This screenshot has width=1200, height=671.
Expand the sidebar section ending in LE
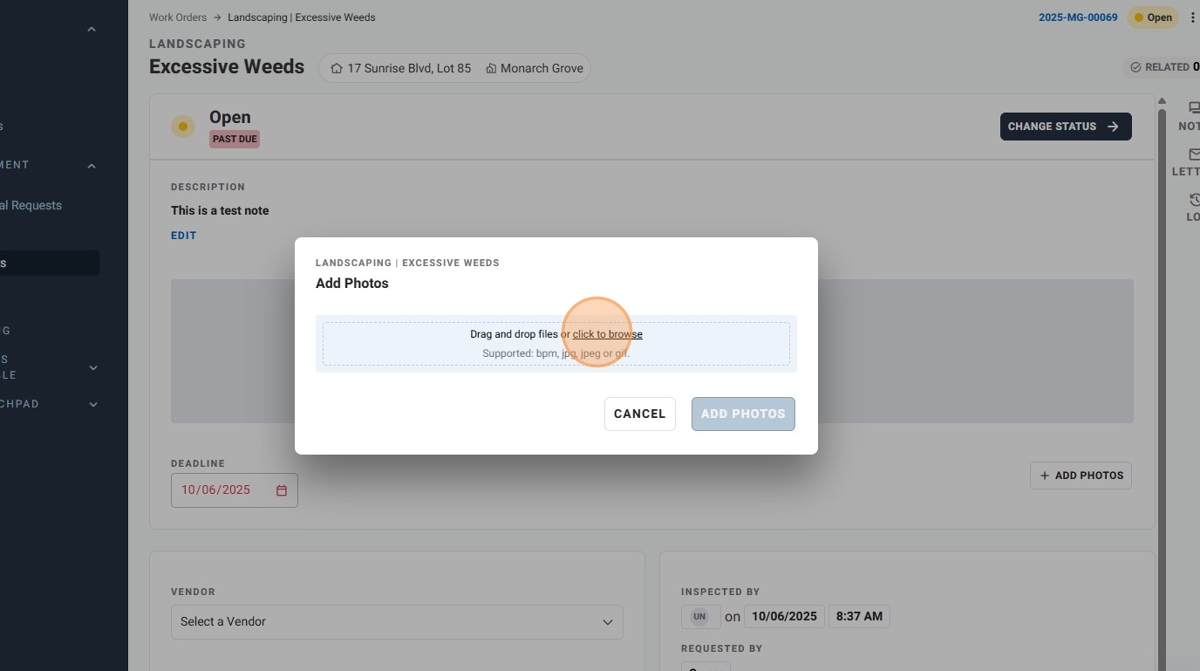[92, 368]
